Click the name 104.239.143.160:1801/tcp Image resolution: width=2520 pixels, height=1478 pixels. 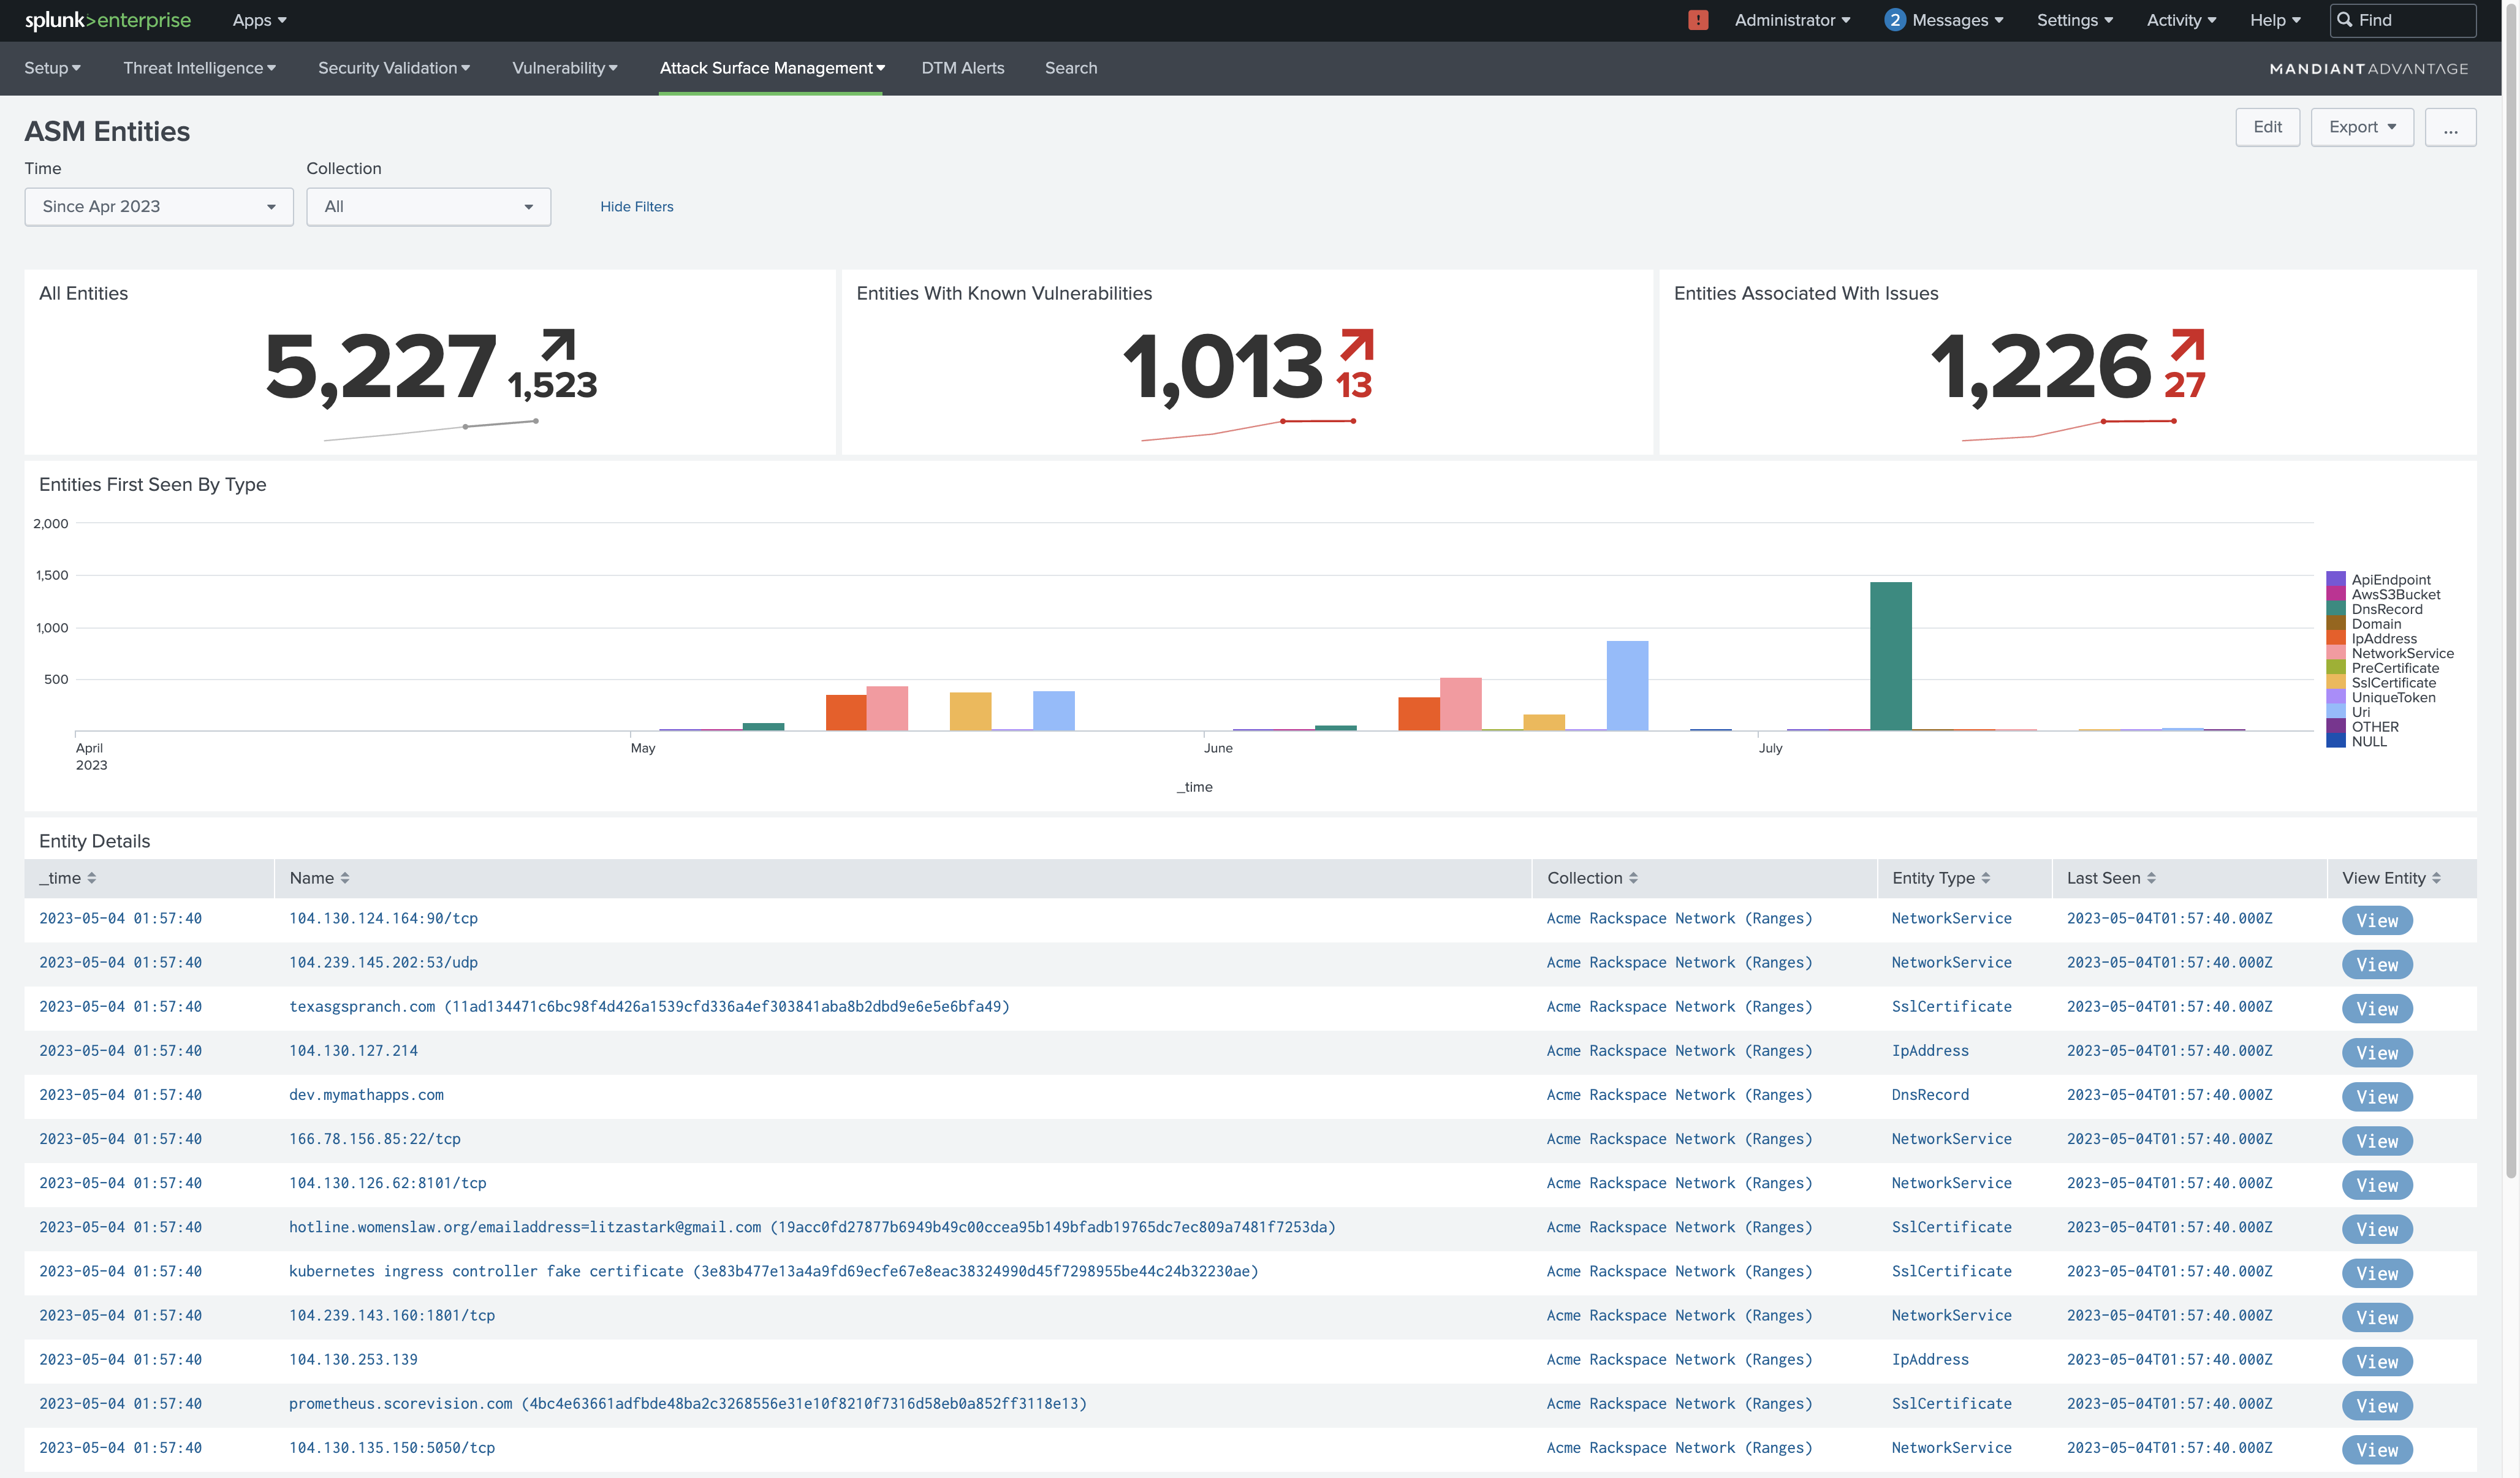click(x=392, y=1315)
